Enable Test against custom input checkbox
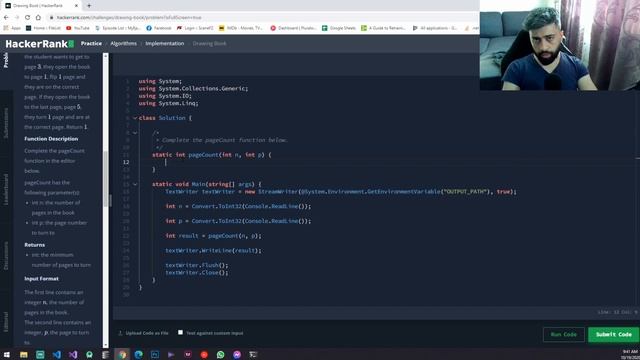Screen dimensions: 640x360 click(x=180, y=332)
